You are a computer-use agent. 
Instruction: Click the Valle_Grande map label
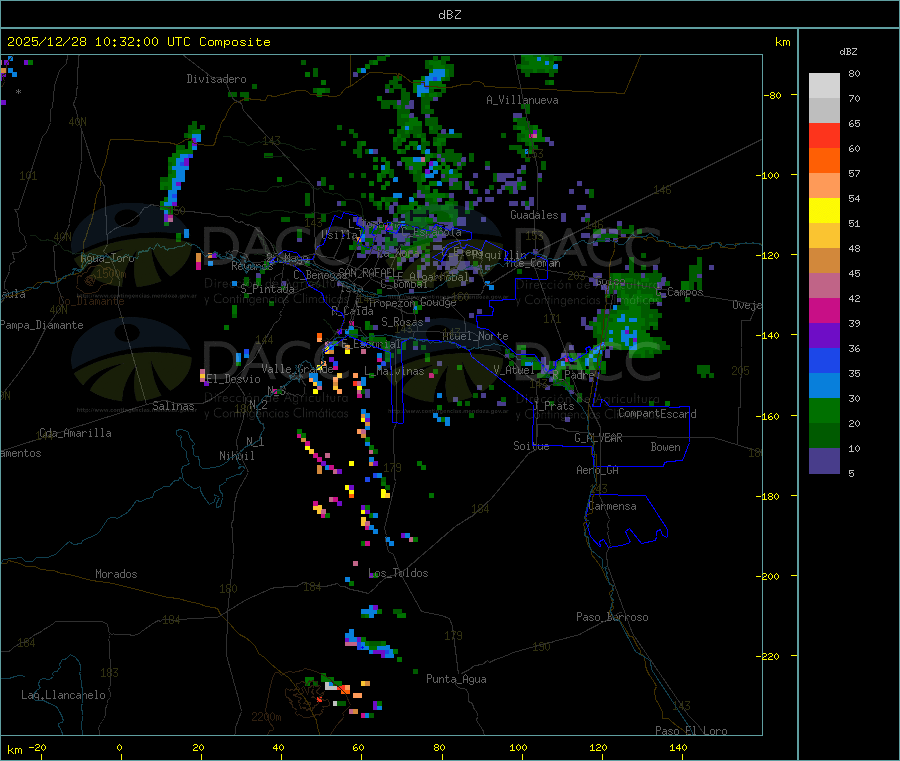[x=297, y=369]
